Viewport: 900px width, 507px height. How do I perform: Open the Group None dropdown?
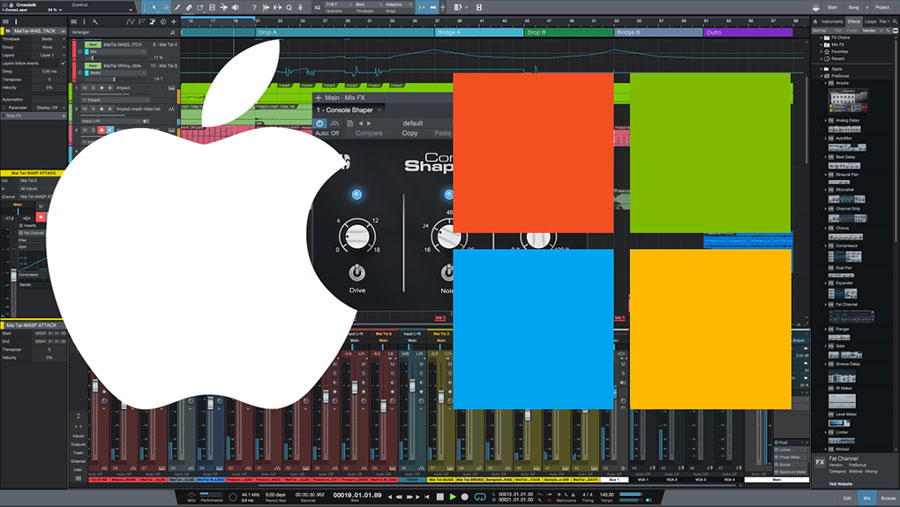point(50,47)
